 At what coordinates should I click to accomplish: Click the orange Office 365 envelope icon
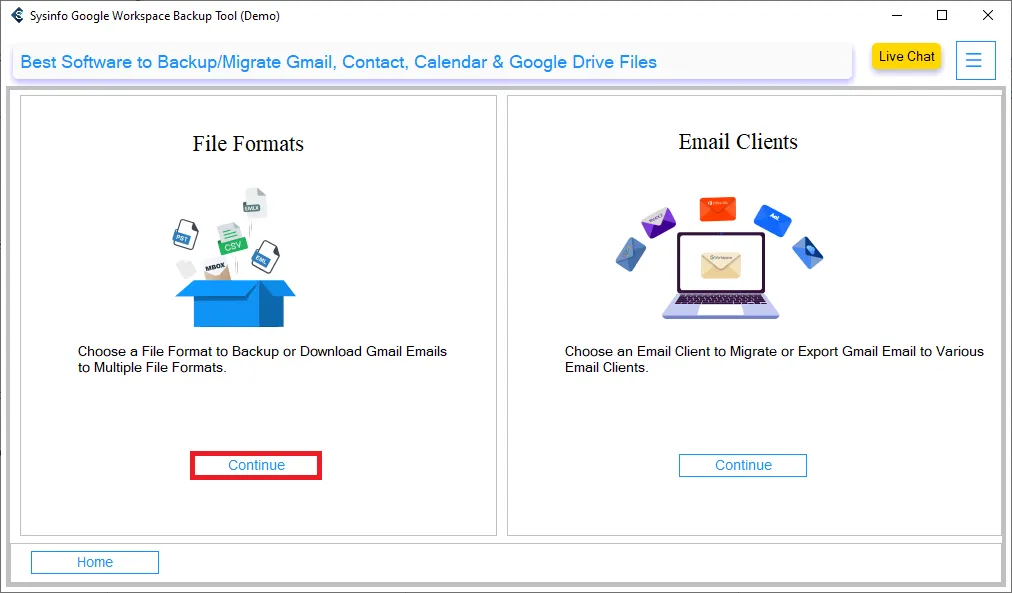tap(718, 208)
